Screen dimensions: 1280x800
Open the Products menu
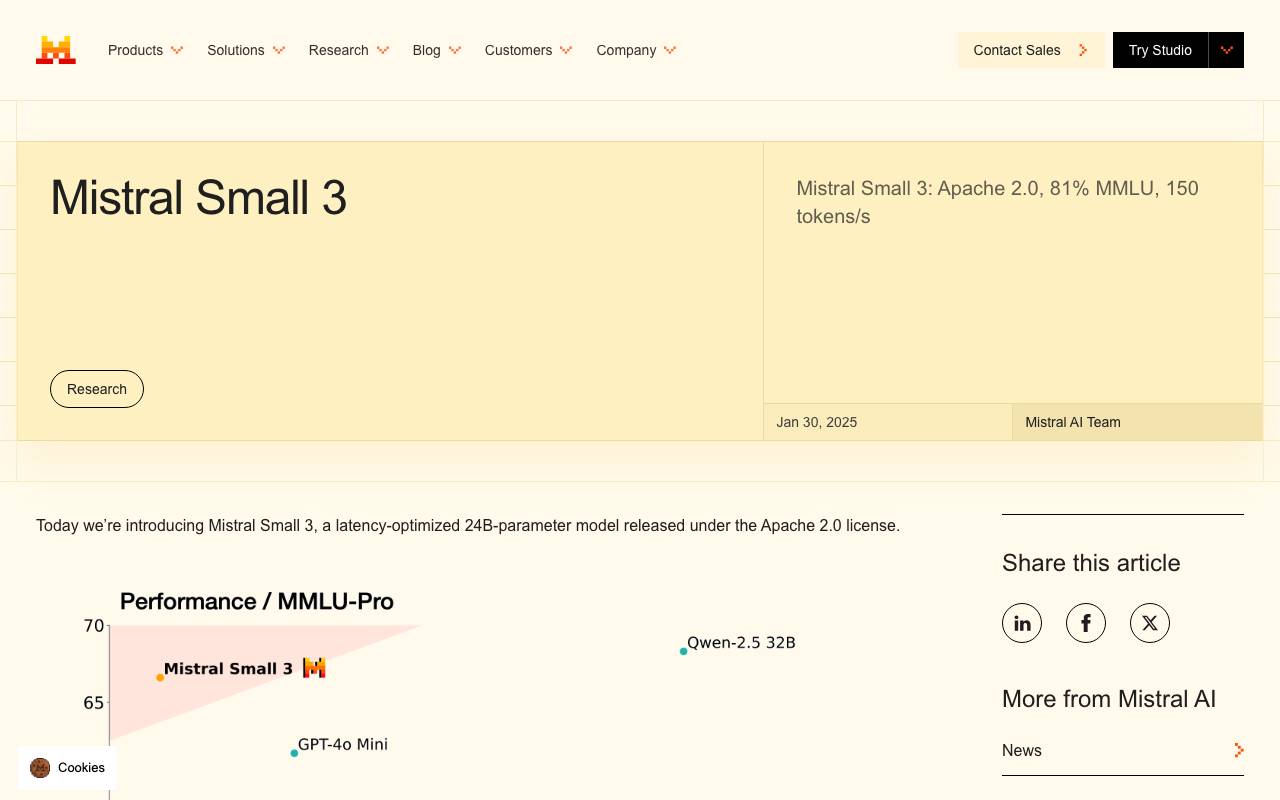145,50
